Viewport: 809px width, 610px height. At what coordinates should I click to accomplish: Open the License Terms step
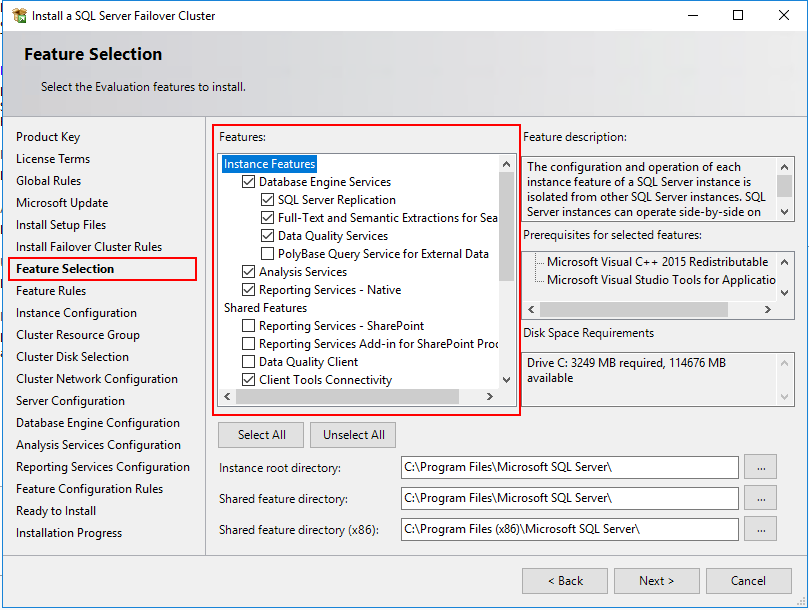(x=53, y=159)
